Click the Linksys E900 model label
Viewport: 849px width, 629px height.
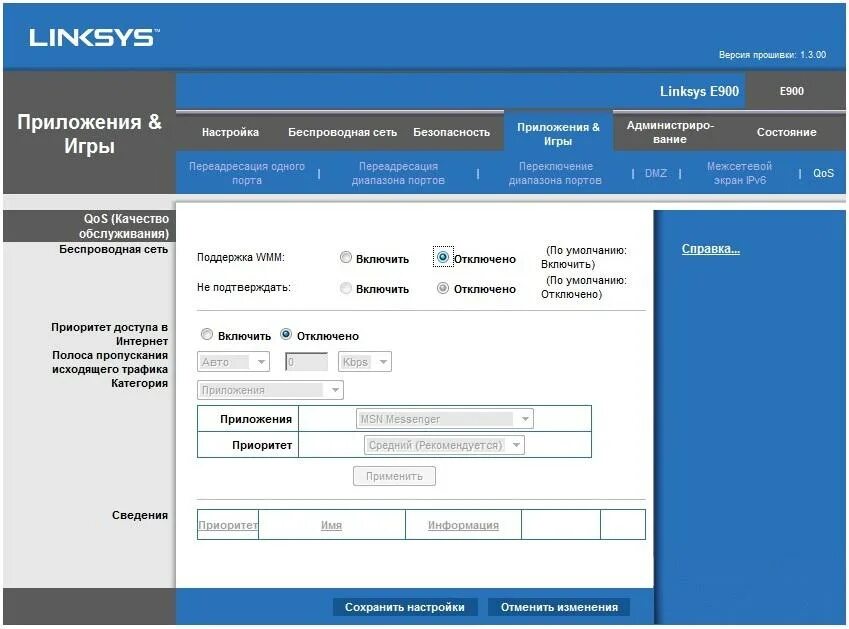(x=699, y=91)
